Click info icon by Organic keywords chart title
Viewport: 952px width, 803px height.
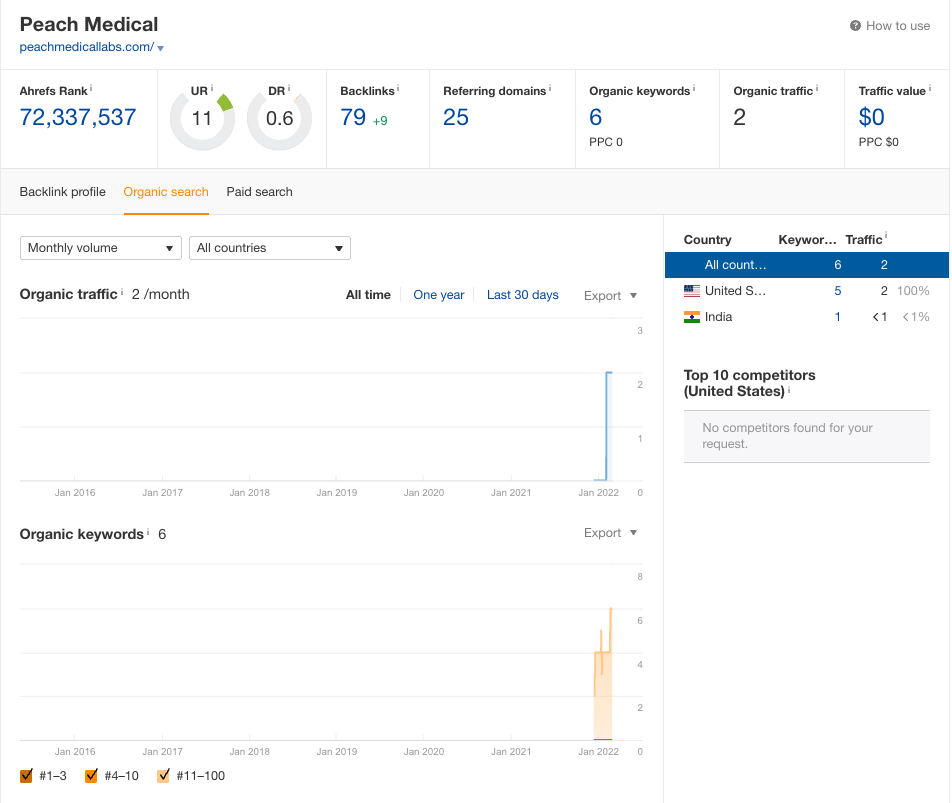point(148,532)
